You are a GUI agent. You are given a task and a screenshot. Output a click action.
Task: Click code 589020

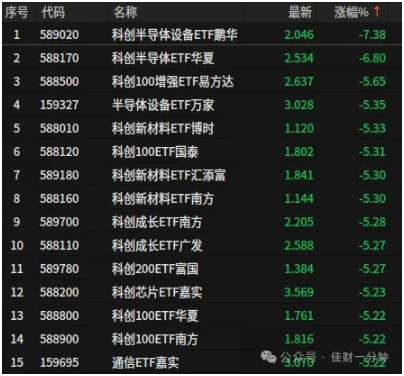point(59,35)
